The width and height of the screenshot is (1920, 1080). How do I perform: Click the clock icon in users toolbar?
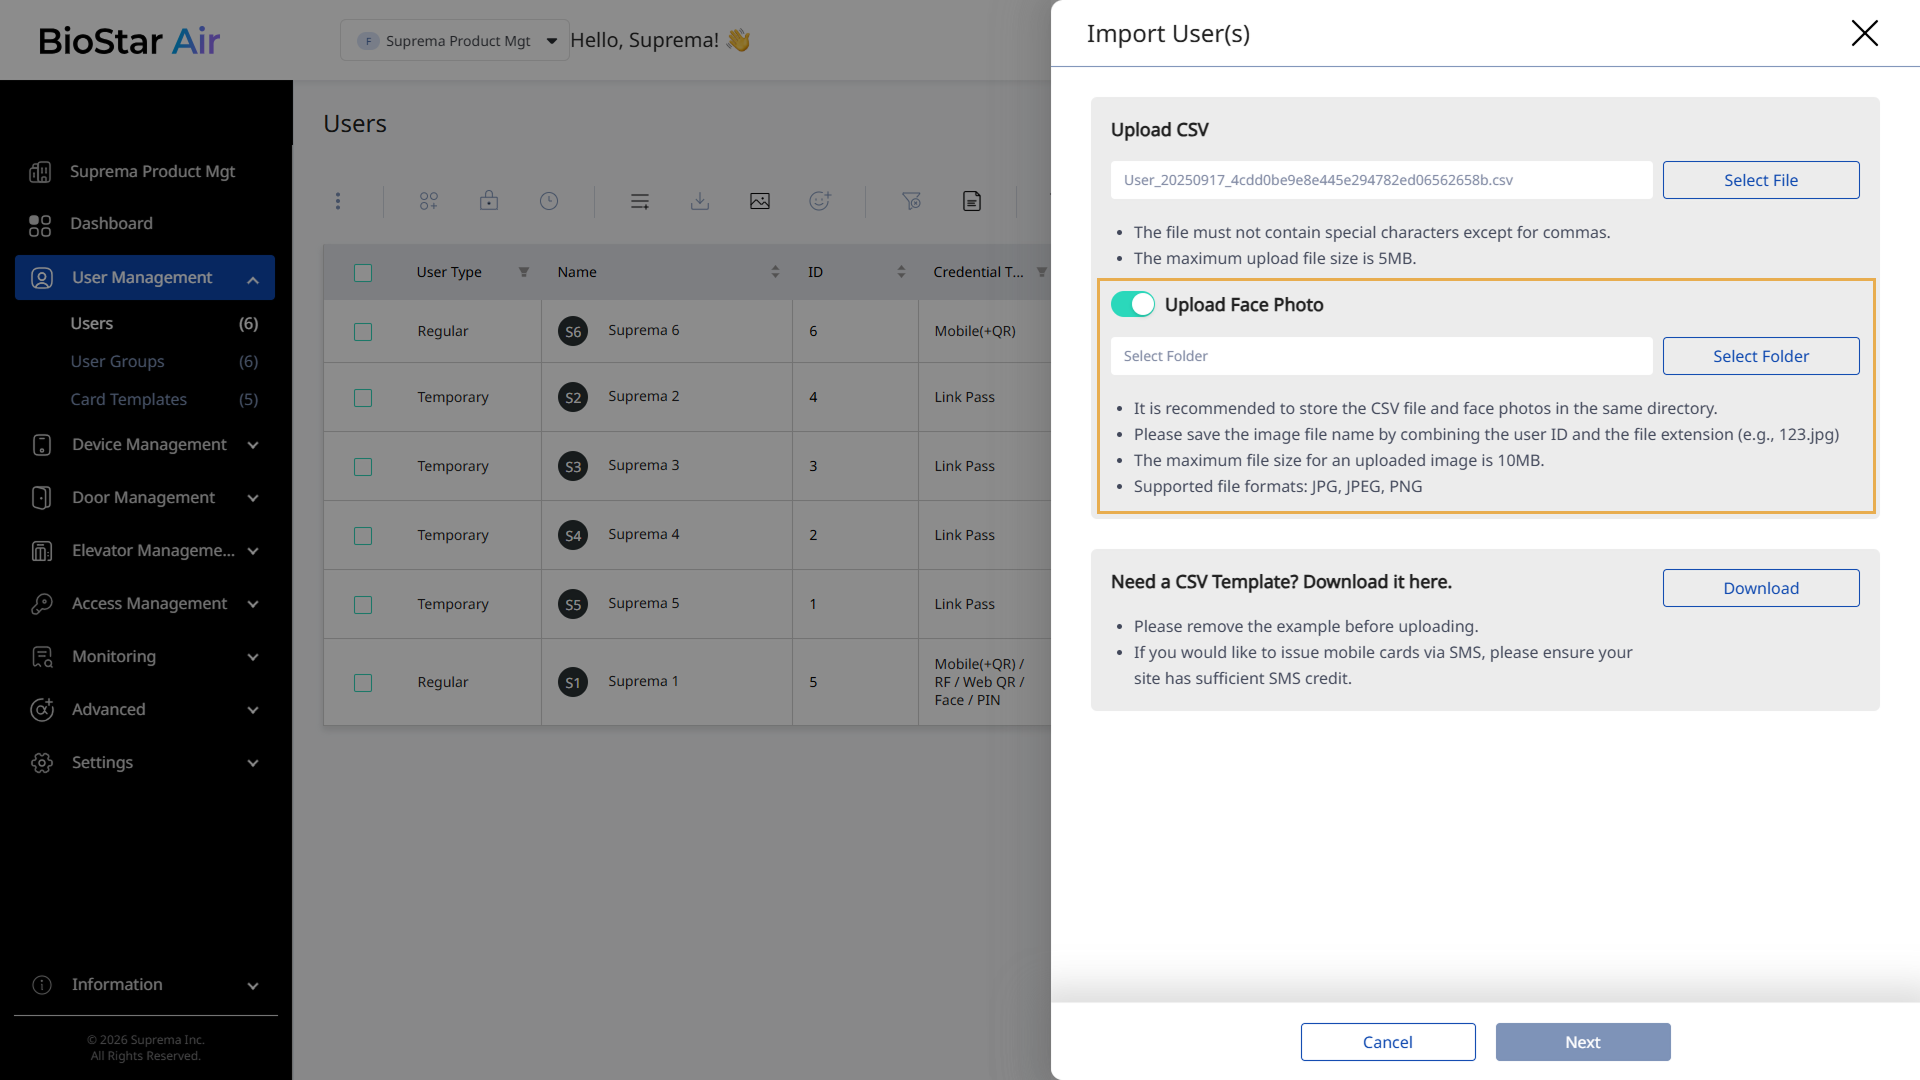549,201
